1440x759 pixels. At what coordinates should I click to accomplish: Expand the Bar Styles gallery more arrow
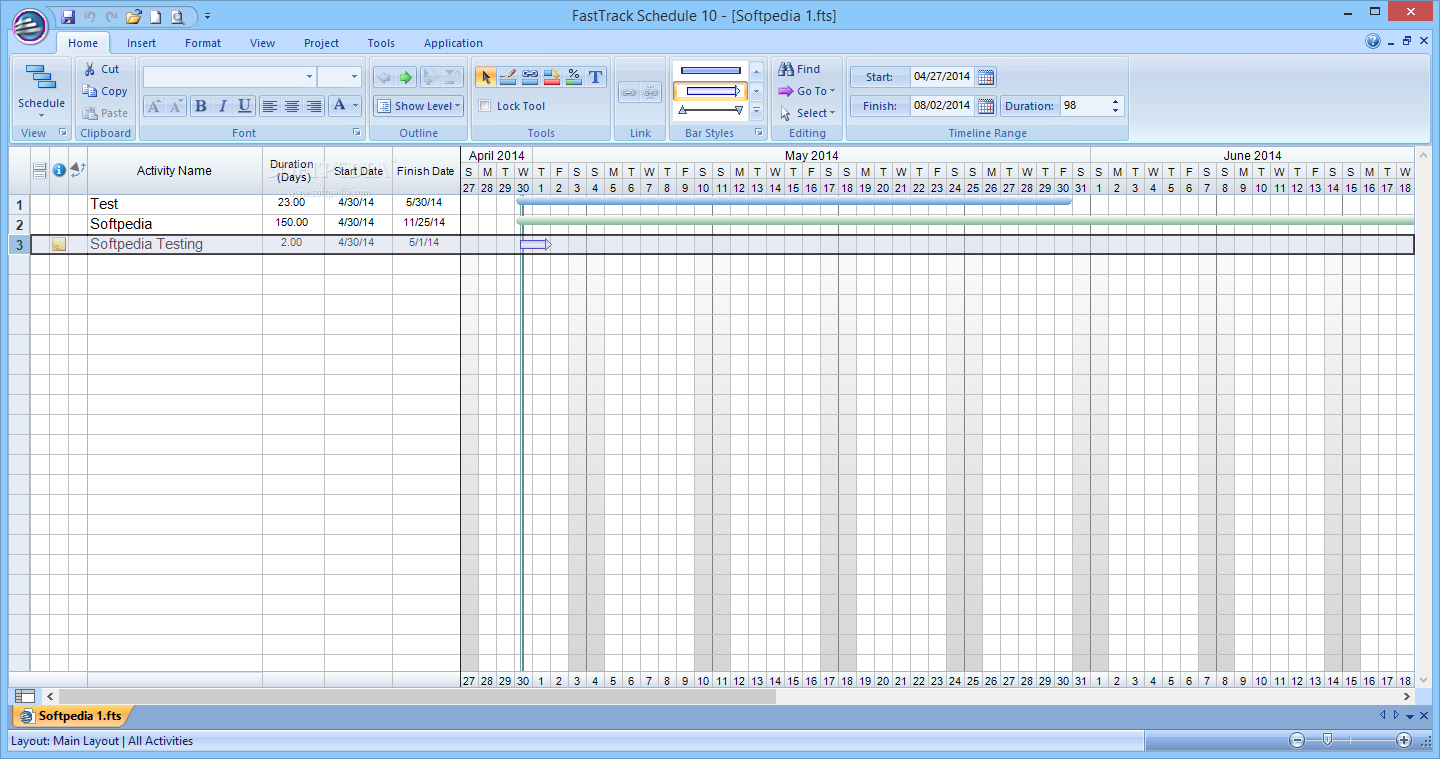756,112
